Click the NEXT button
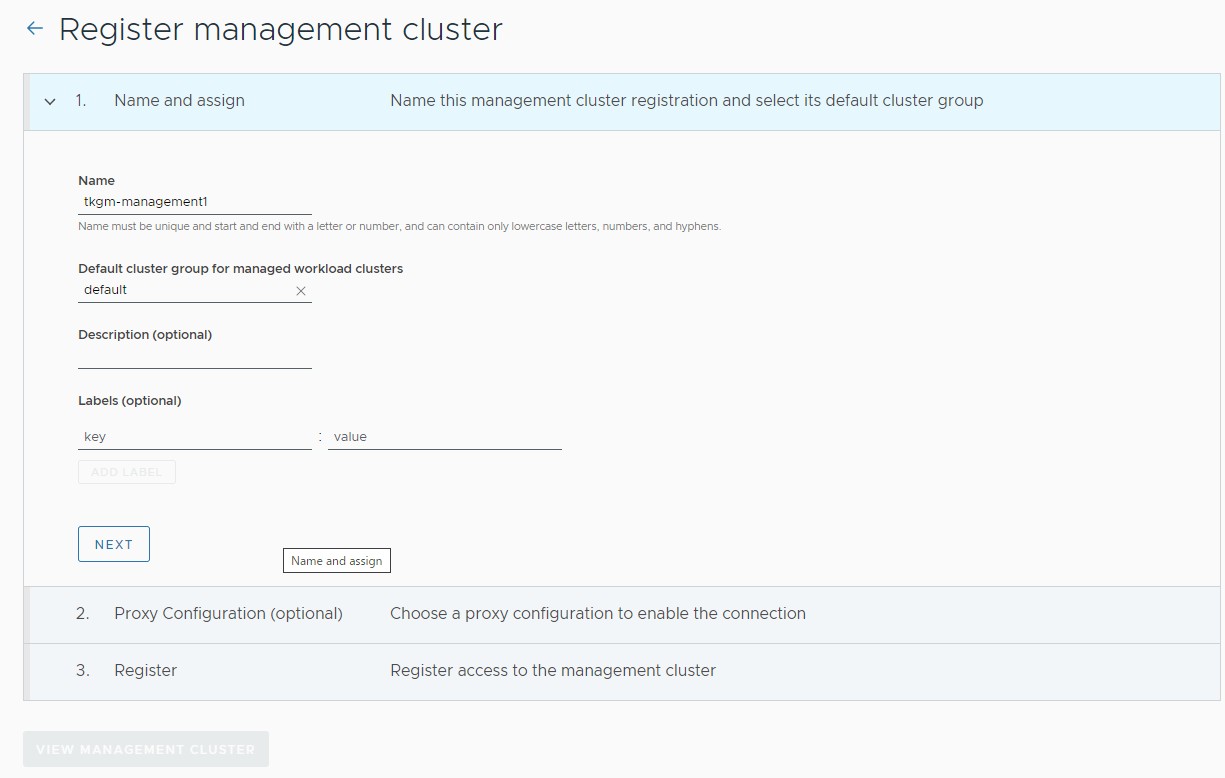 point(114,544)
